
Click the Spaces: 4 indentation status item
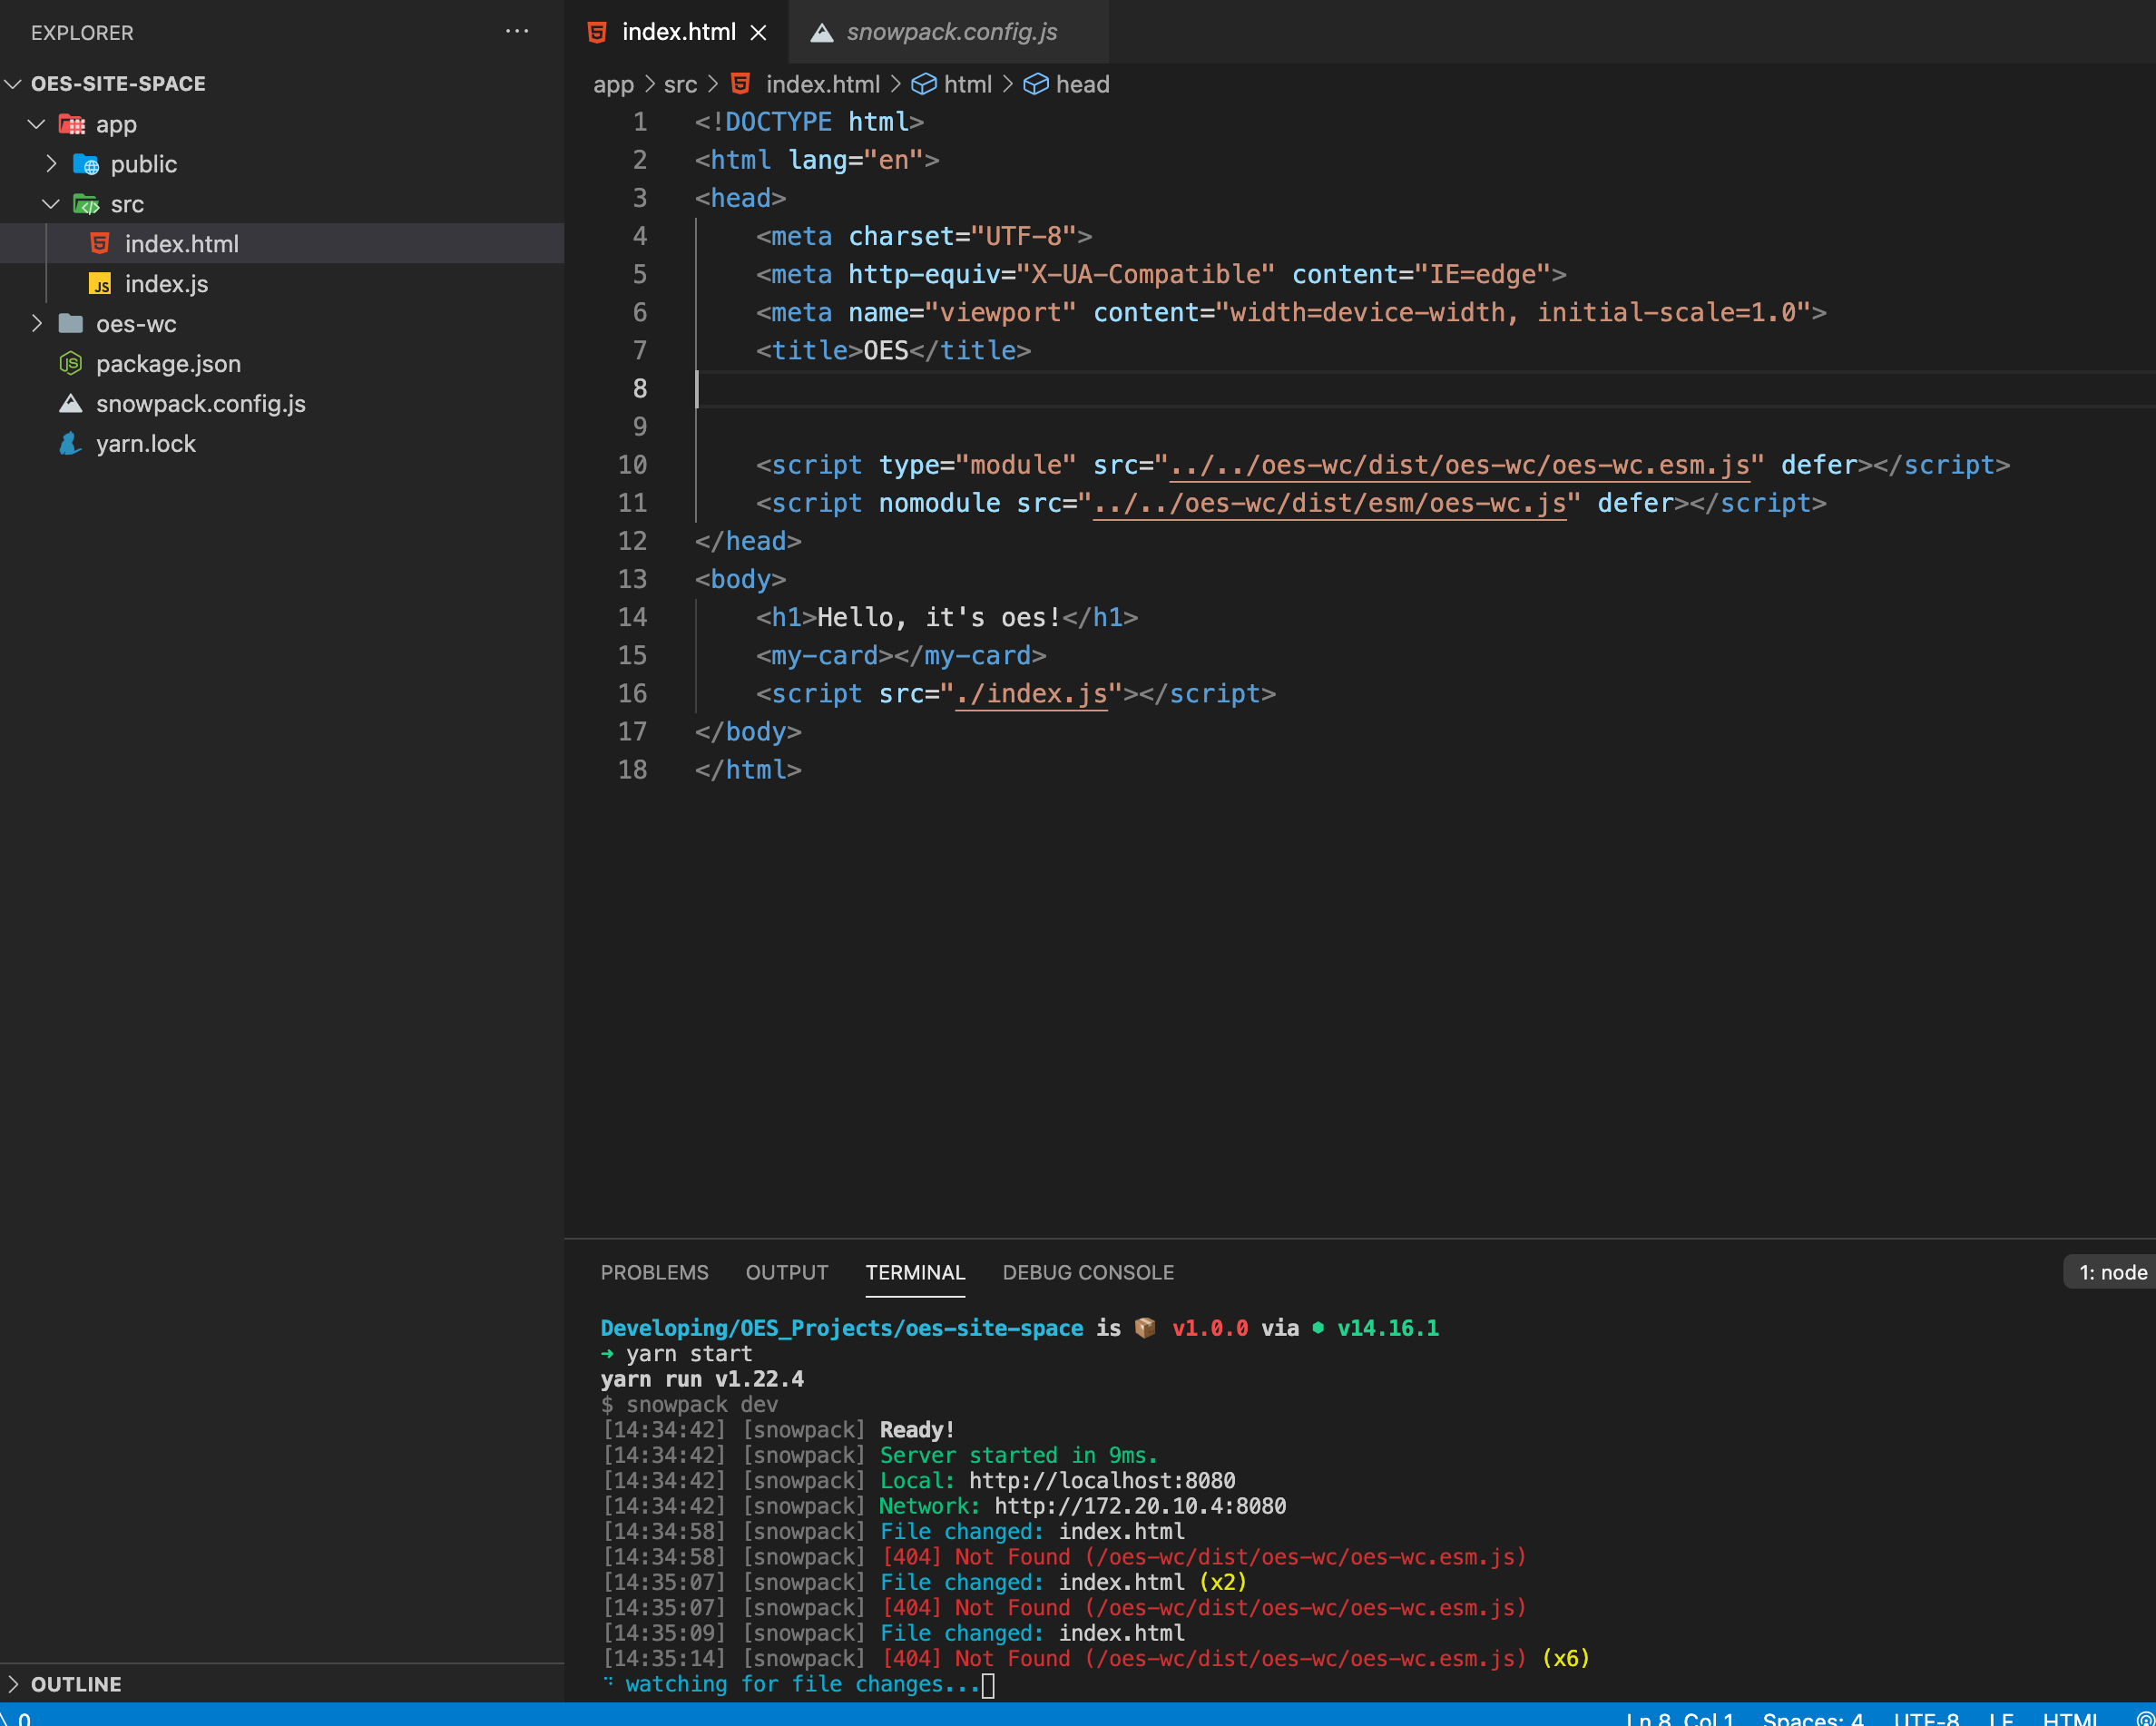point(1812,1717)
